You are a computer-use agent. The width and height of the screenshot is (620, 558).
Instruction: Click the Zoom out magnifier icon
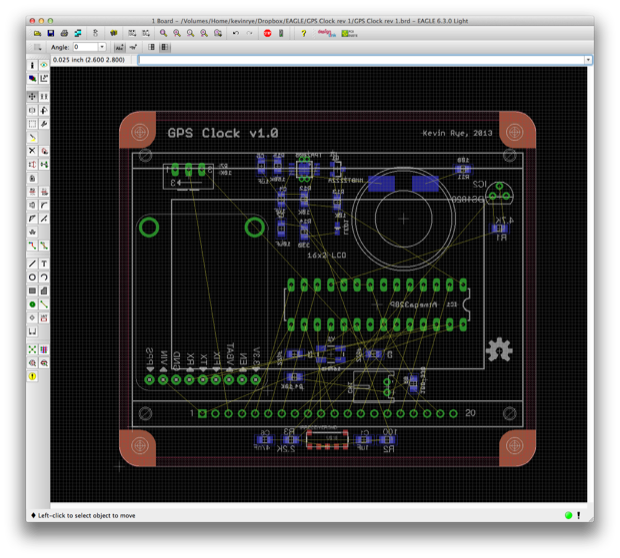click(x=191, y=34)
